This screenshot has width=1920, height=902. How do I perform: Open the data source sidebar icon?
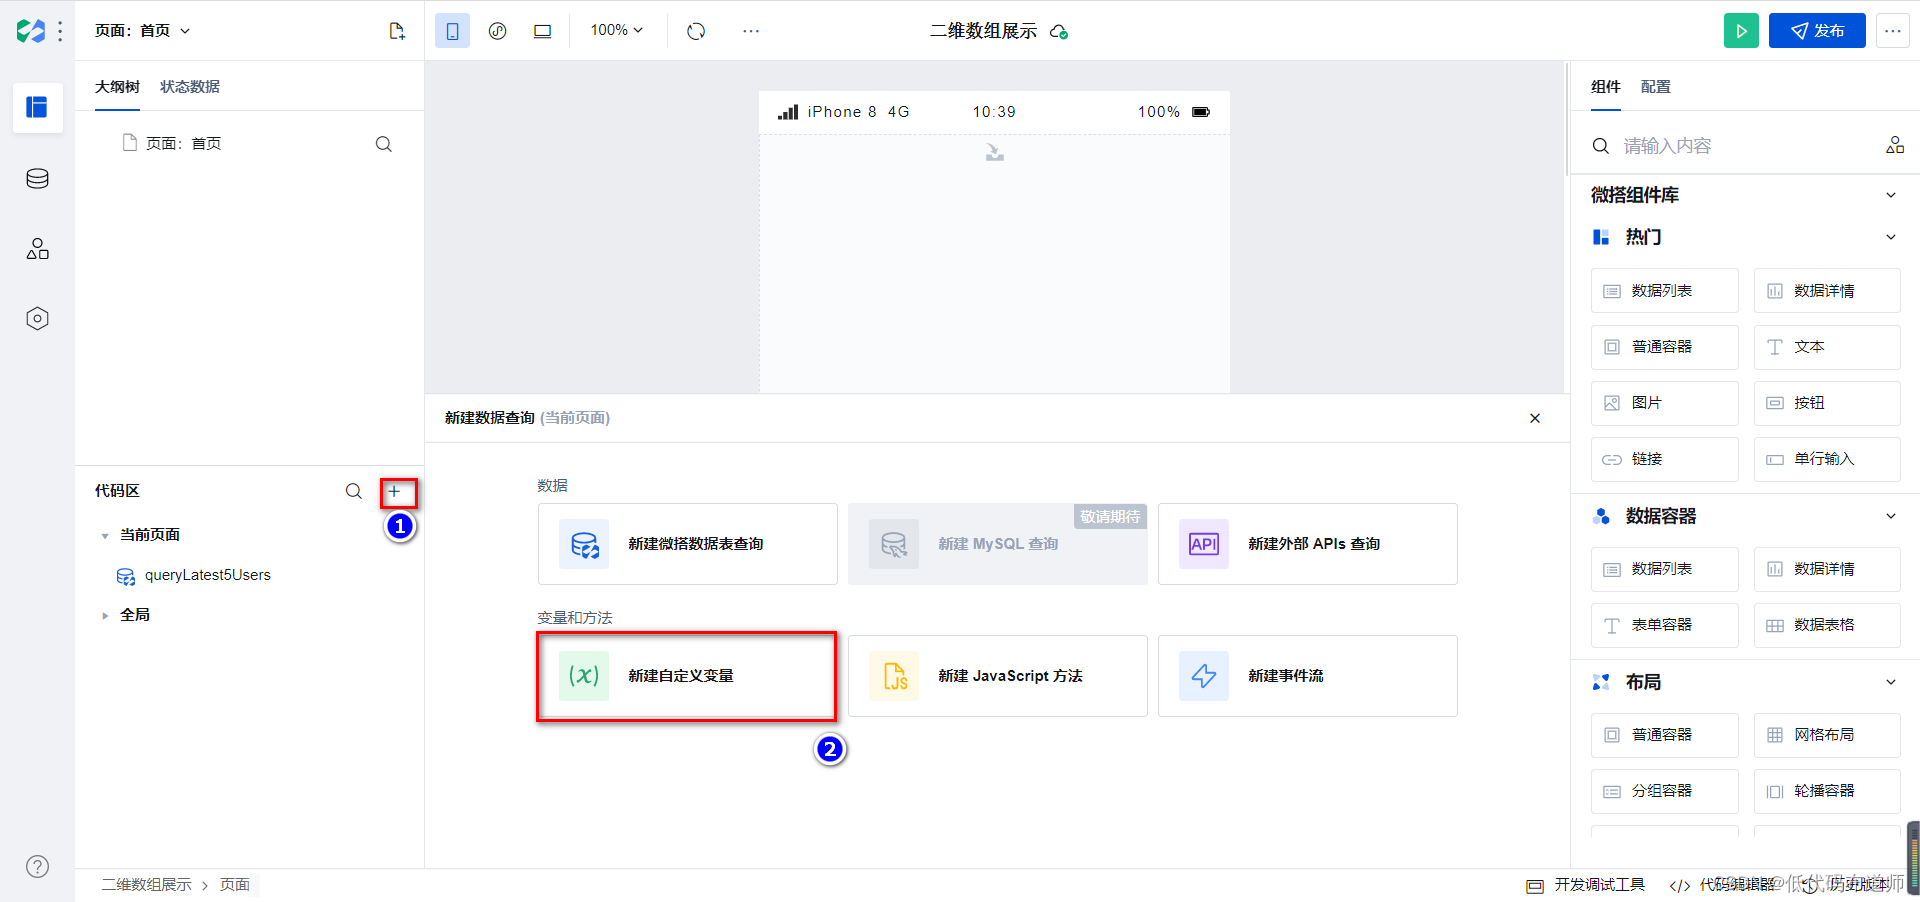click(37, 179)
